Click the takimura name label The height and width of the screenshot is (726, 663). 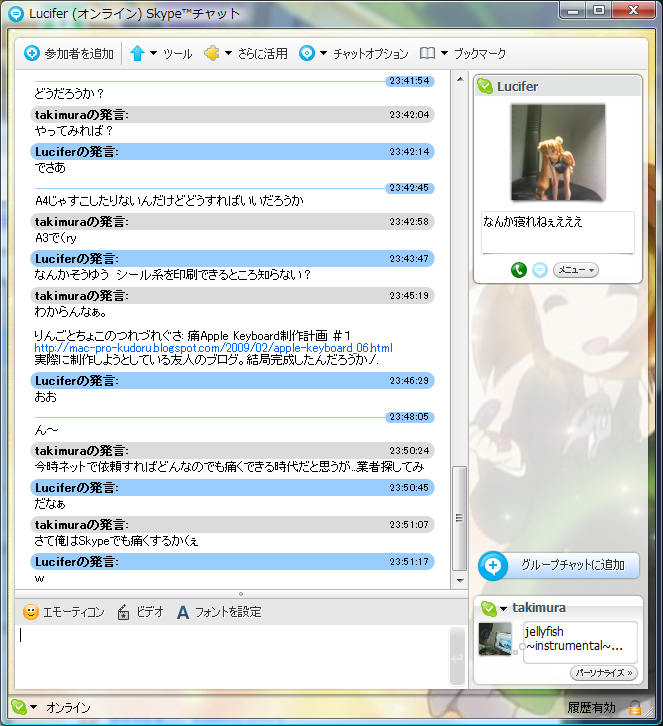click(539, 607)
